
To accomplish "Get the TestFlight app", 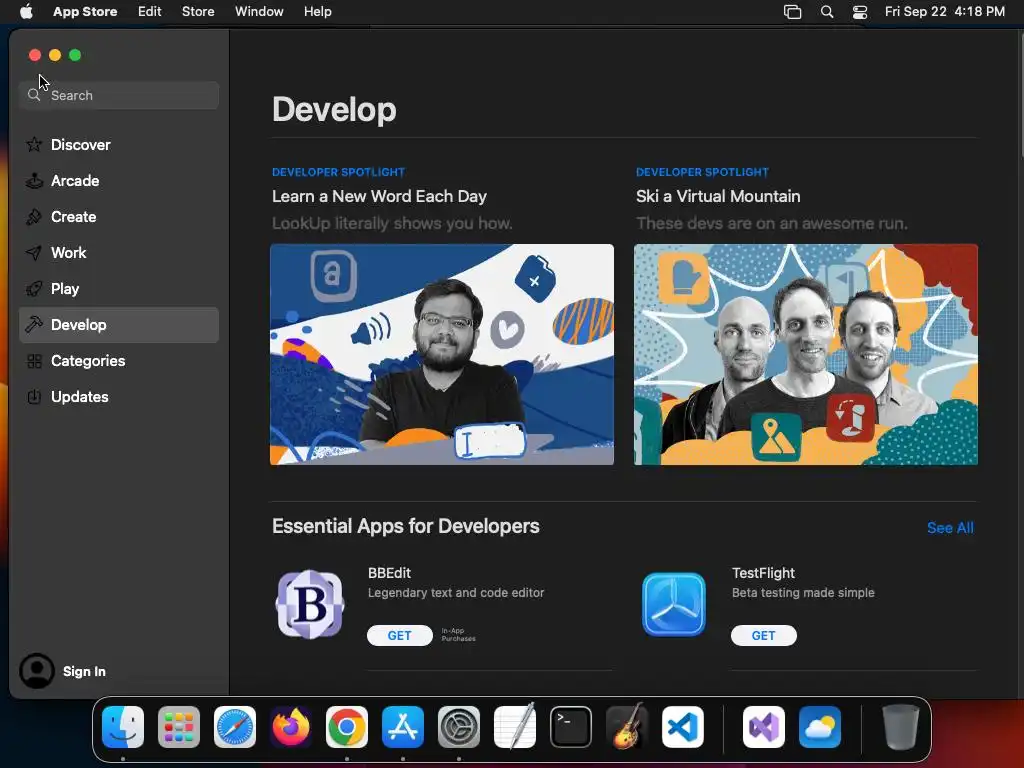I will [763, 635].
